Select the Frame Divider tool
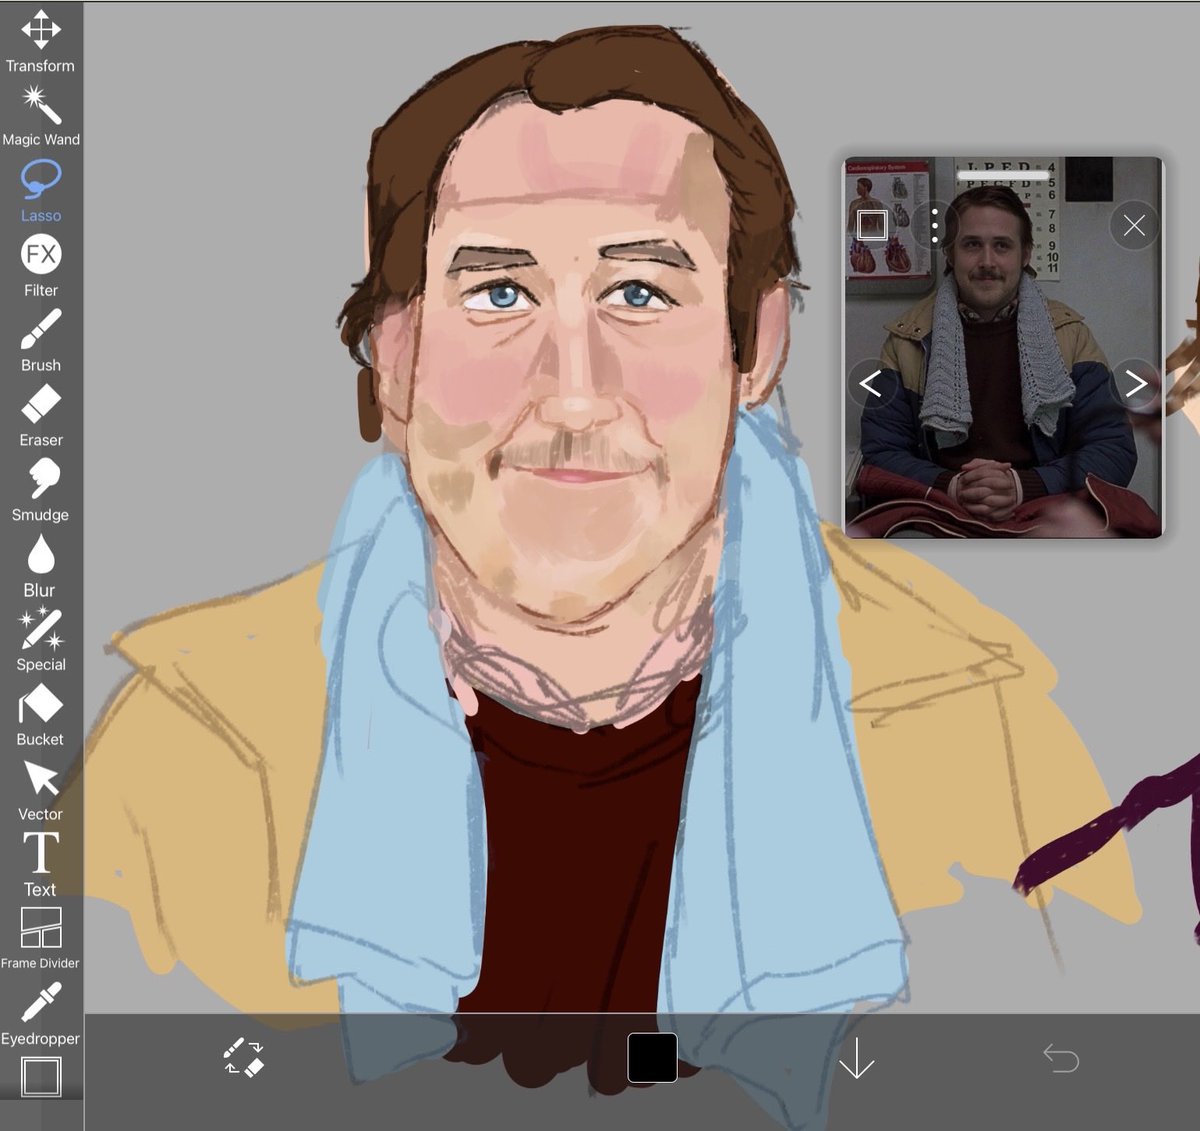Image resolution: width=1200 pixels, height=1131 pixels. pos(40,938)
